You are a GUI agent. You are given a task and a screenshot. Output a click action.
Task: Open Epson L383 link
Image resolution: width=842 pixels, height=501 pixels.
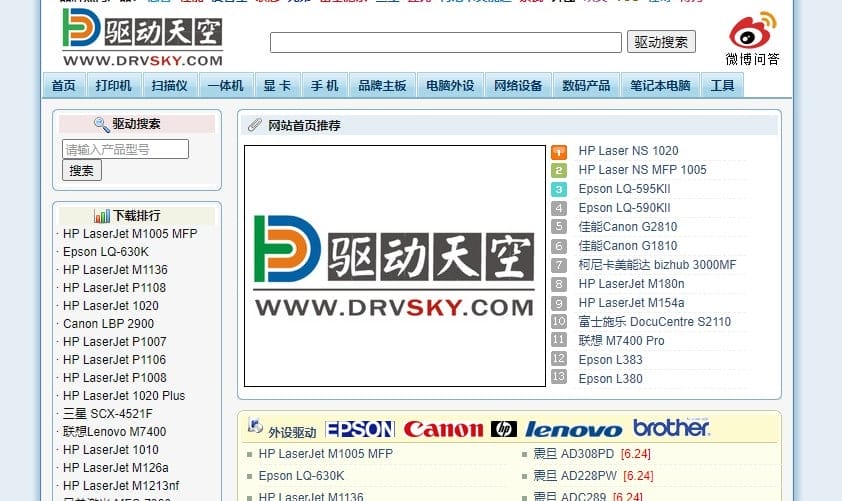[611, 360]
